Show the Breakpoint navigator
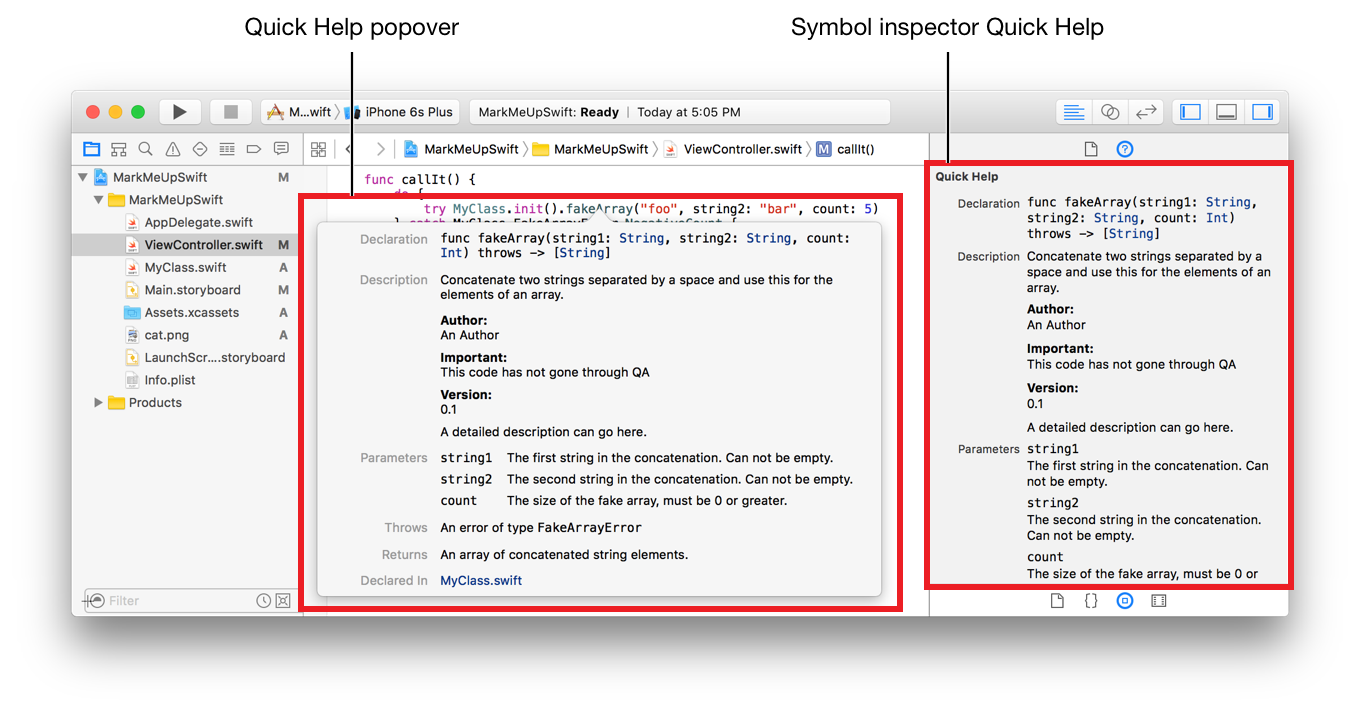 point(254,149)
